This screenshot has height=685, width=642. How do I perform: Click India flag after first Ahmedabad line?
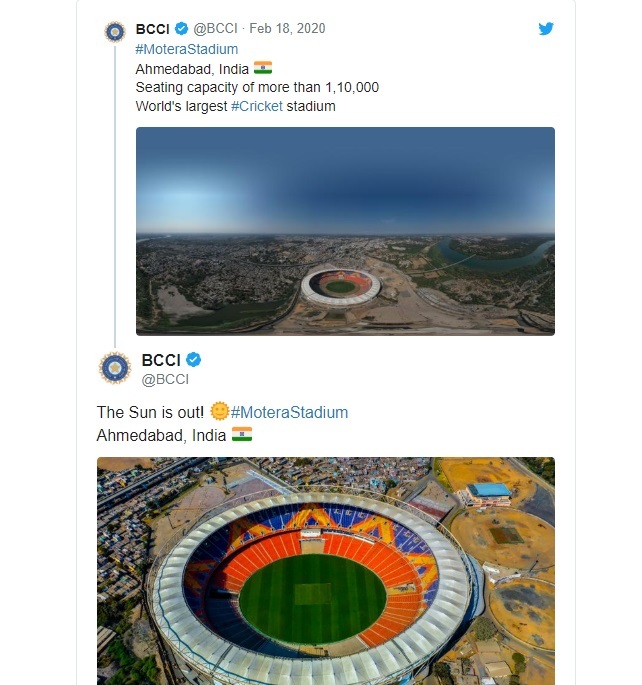(x=263, y=68)
